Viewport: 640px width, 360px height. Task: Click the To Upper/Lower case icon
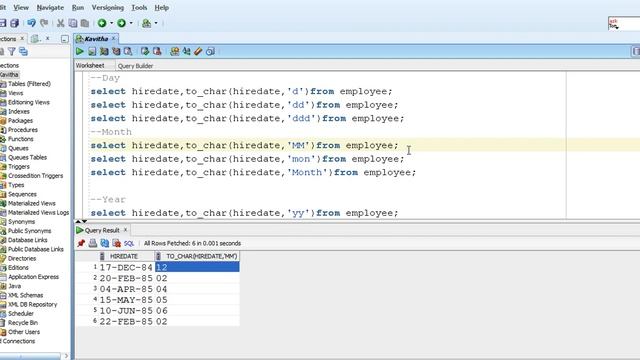click(187, 51)
